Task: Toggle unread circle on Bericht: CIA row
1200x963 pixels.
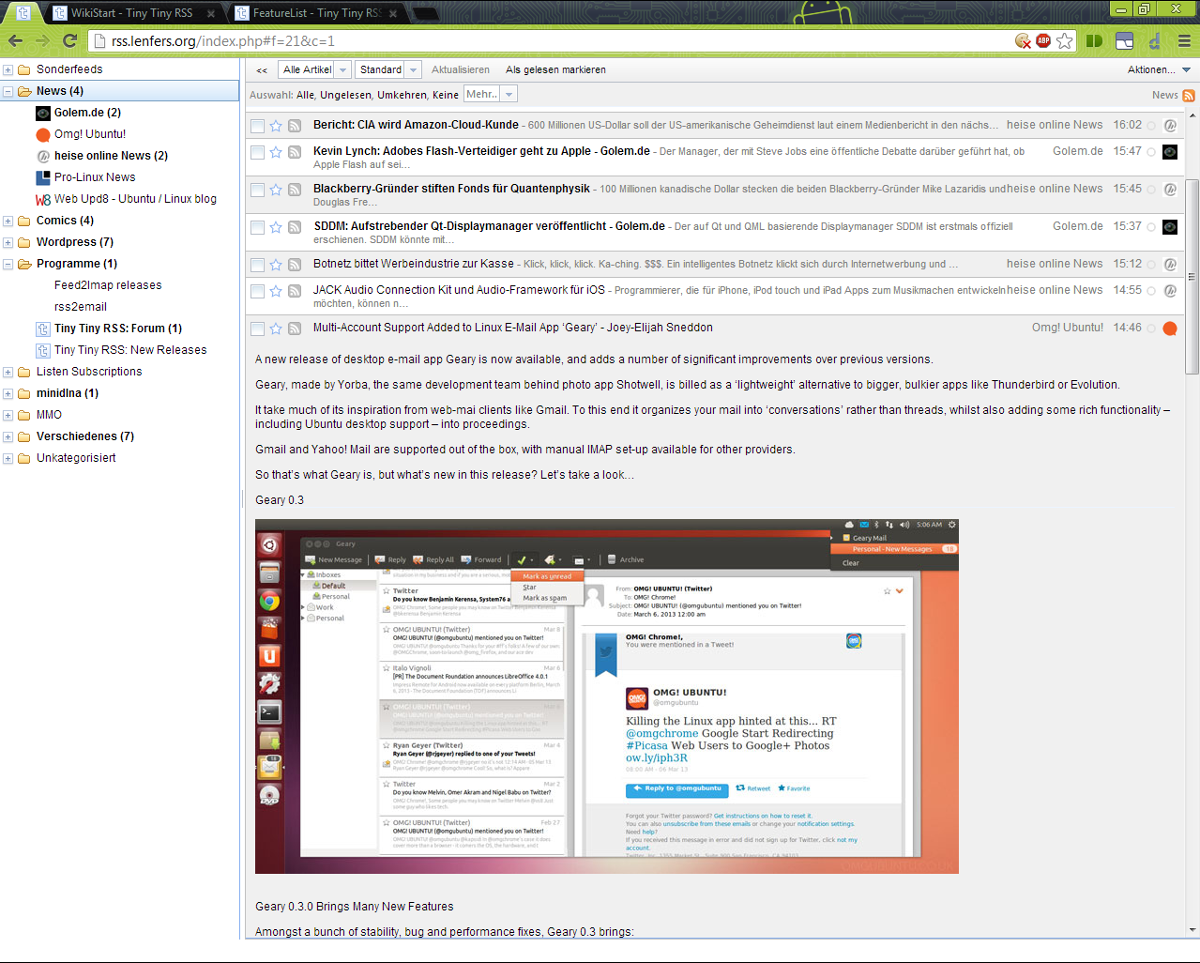Action: pos(1151,126)
